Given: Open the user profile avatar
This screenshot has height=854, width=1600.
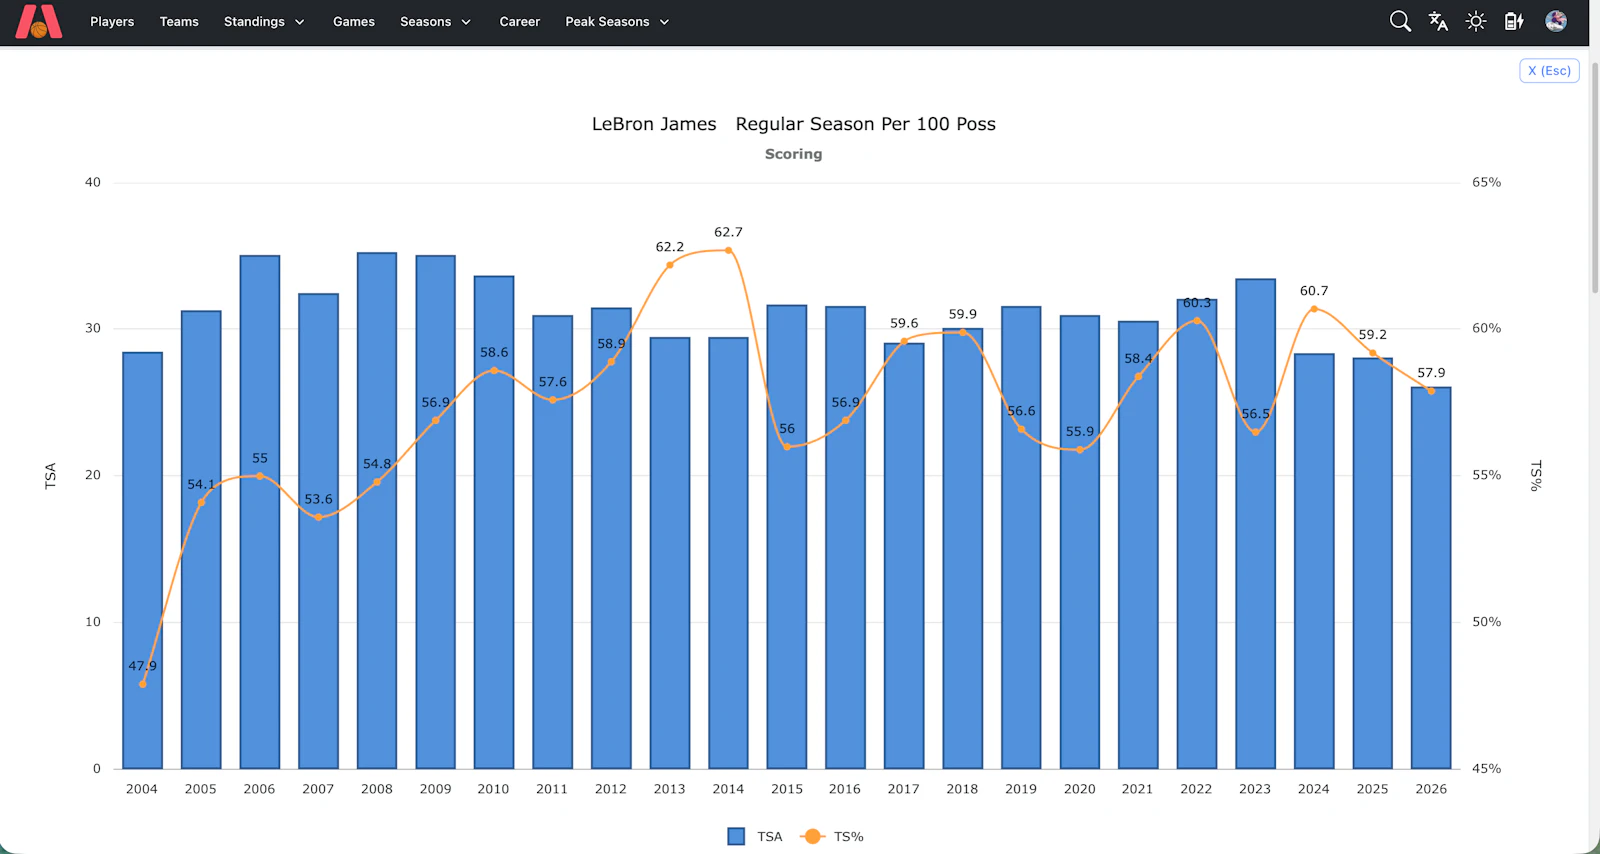Looking at the screenshot, I should tap(1556, 21).
